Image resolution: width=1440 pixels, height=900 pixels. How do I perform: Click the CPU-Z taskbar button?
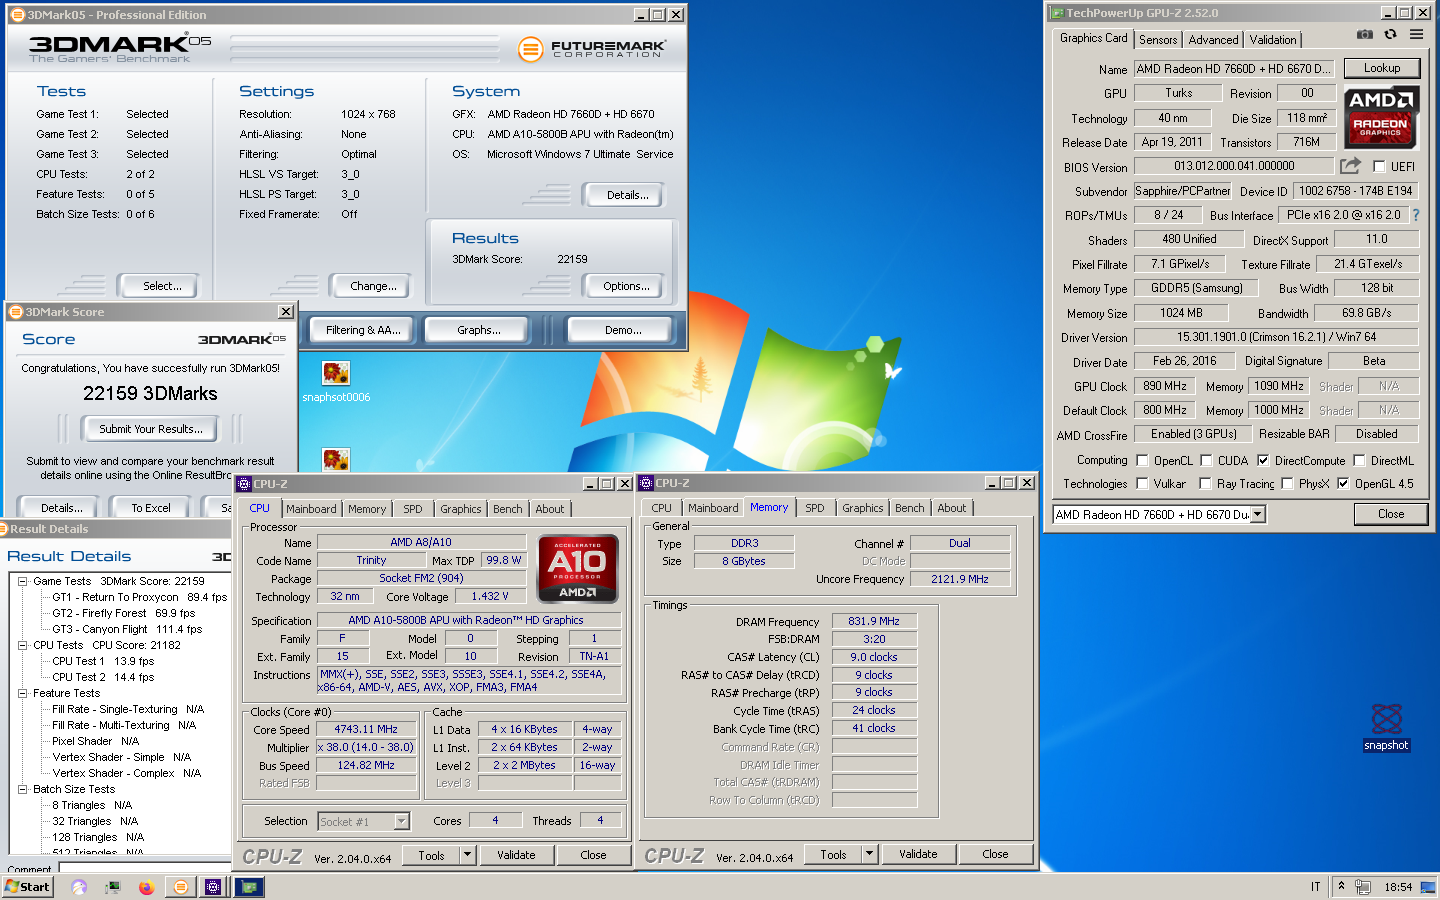point(213,887)
